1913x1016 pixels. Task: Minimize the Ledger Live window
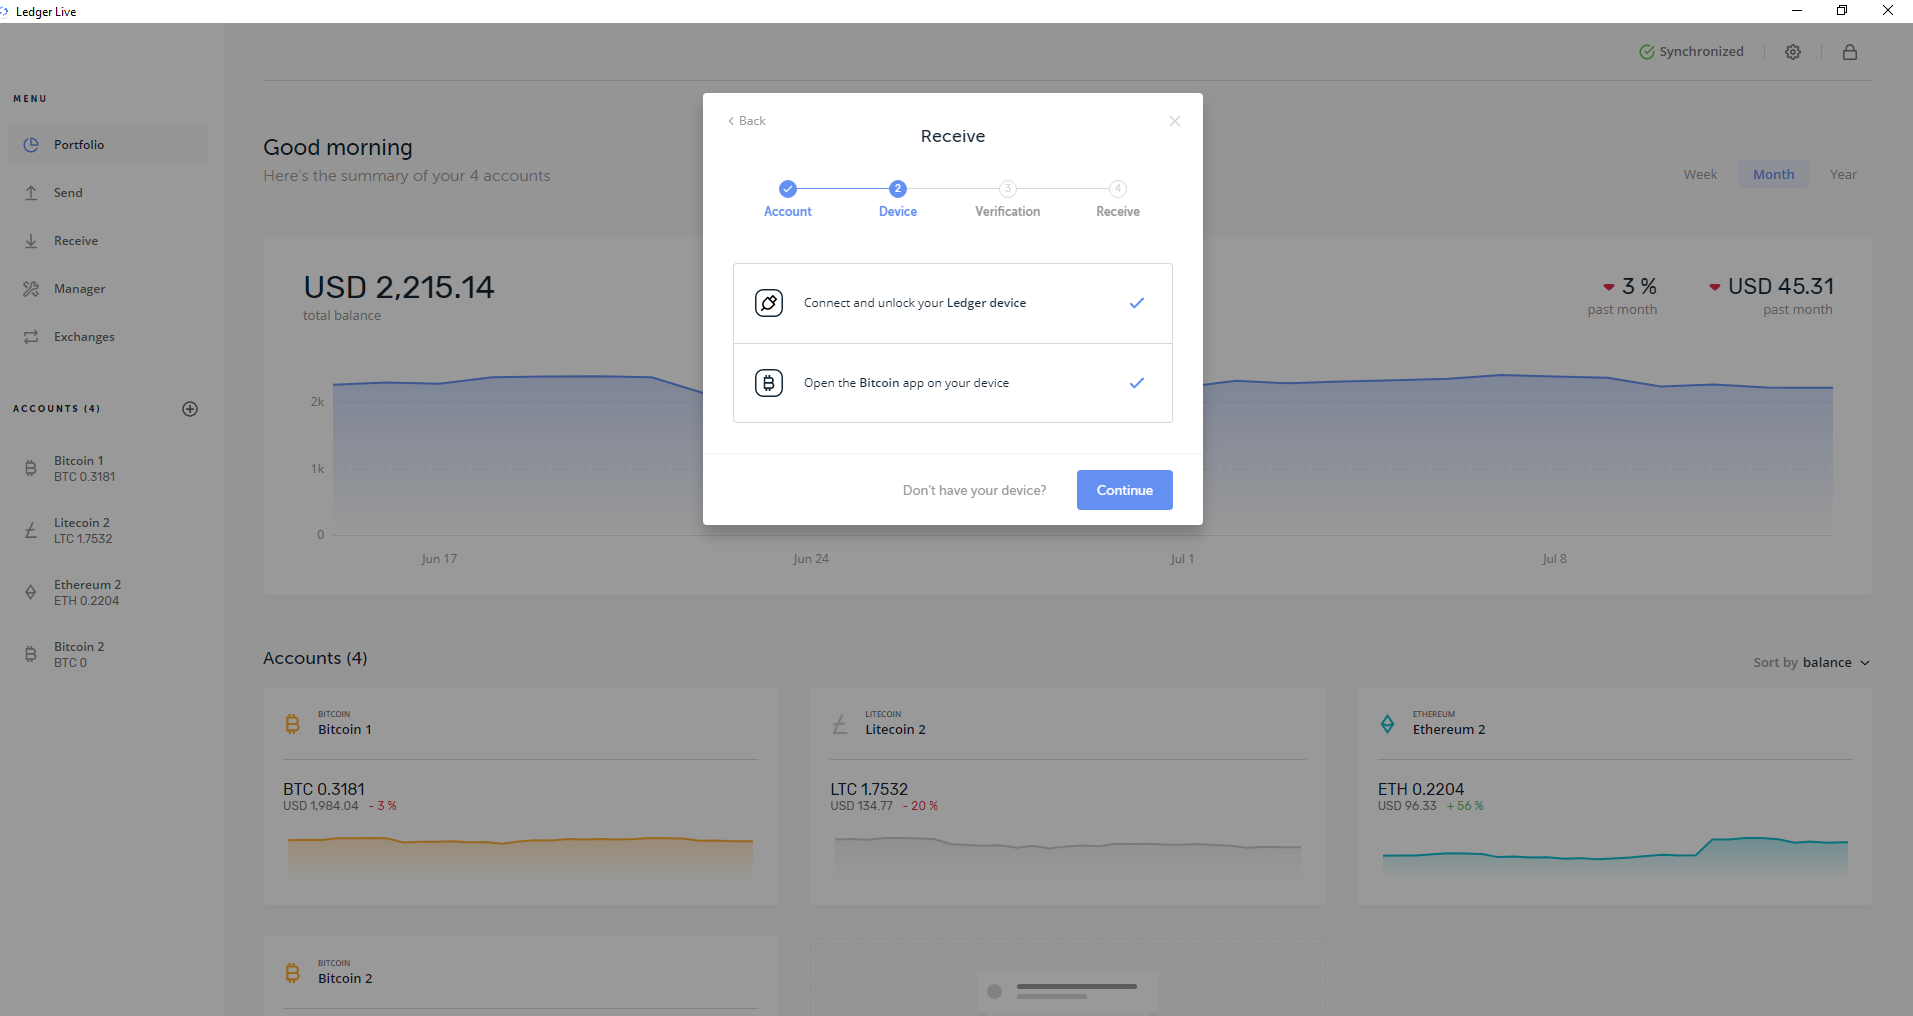[1797, 11]
